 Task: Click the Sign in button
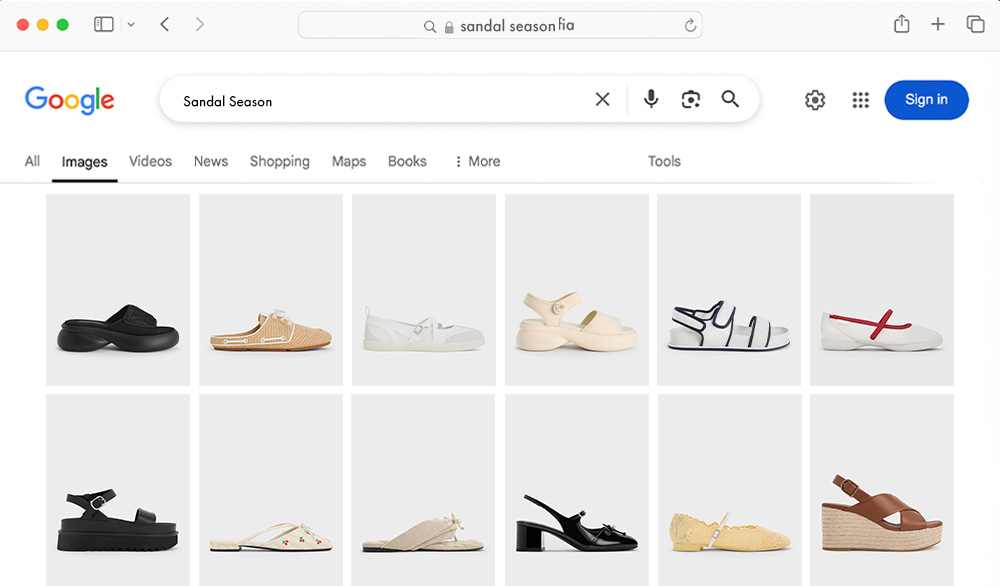pyautogui.click(x=926, y=100)
